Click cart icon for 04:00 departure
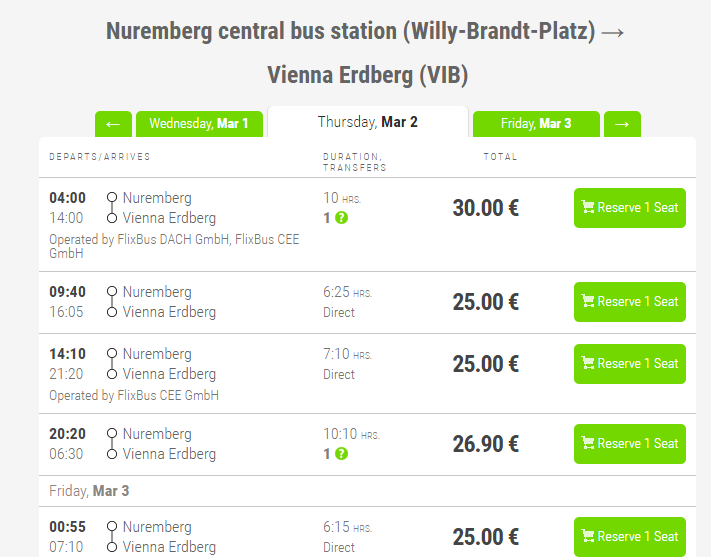The width and height of the screenshot is (711, 557). coord(588,208)
